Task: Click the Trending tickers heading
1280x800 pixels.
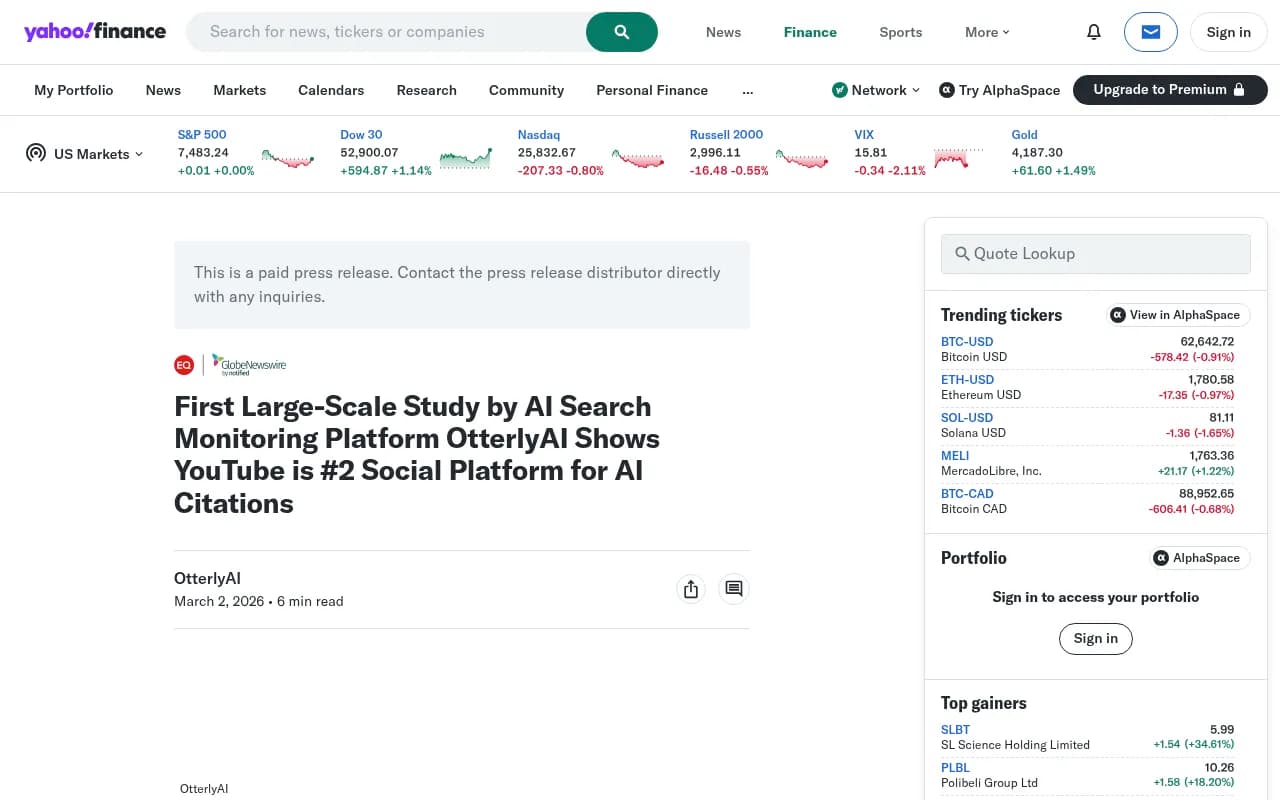Action: click(x=1001, y=315)
